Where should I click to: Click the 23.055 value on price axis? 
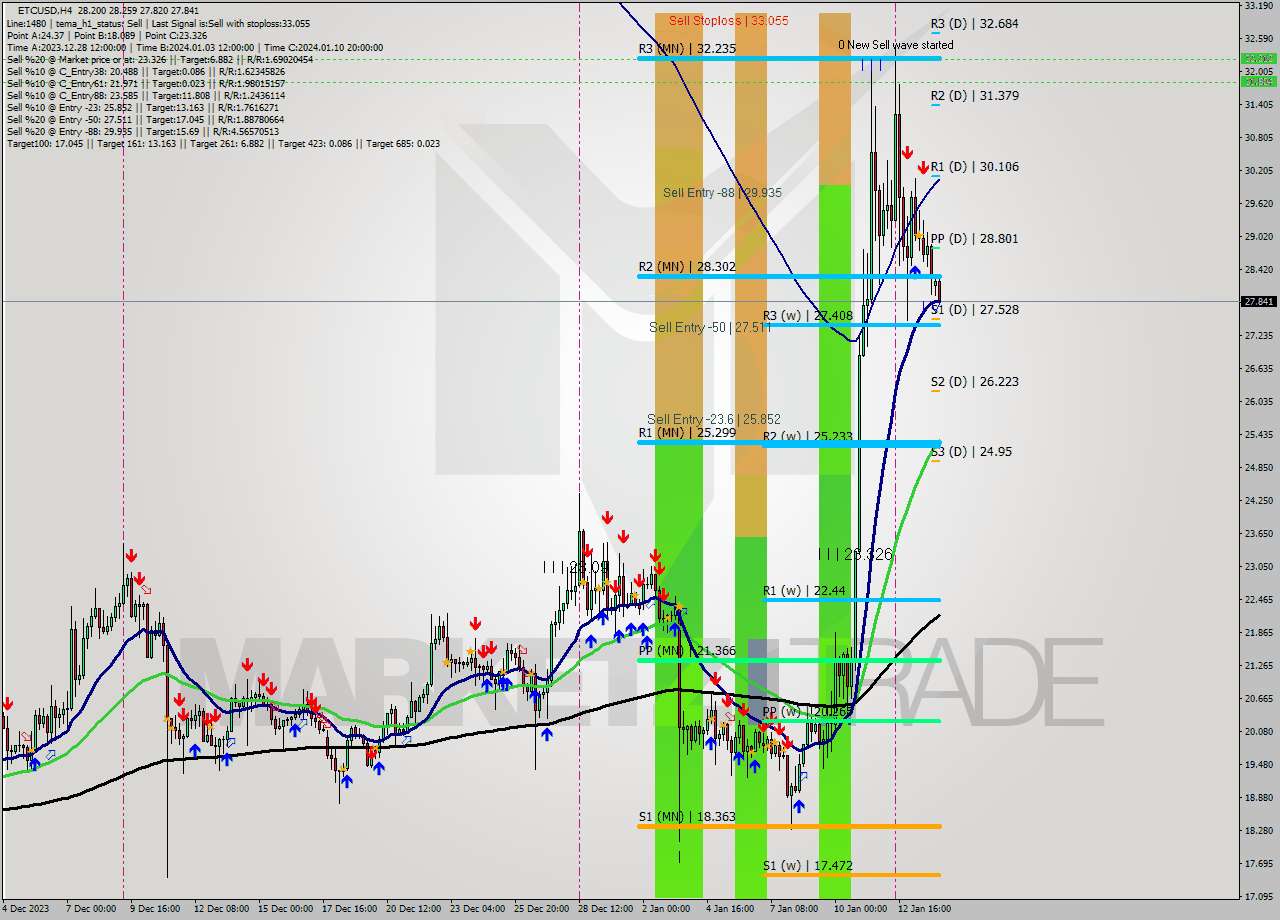tap(1258, 566)
